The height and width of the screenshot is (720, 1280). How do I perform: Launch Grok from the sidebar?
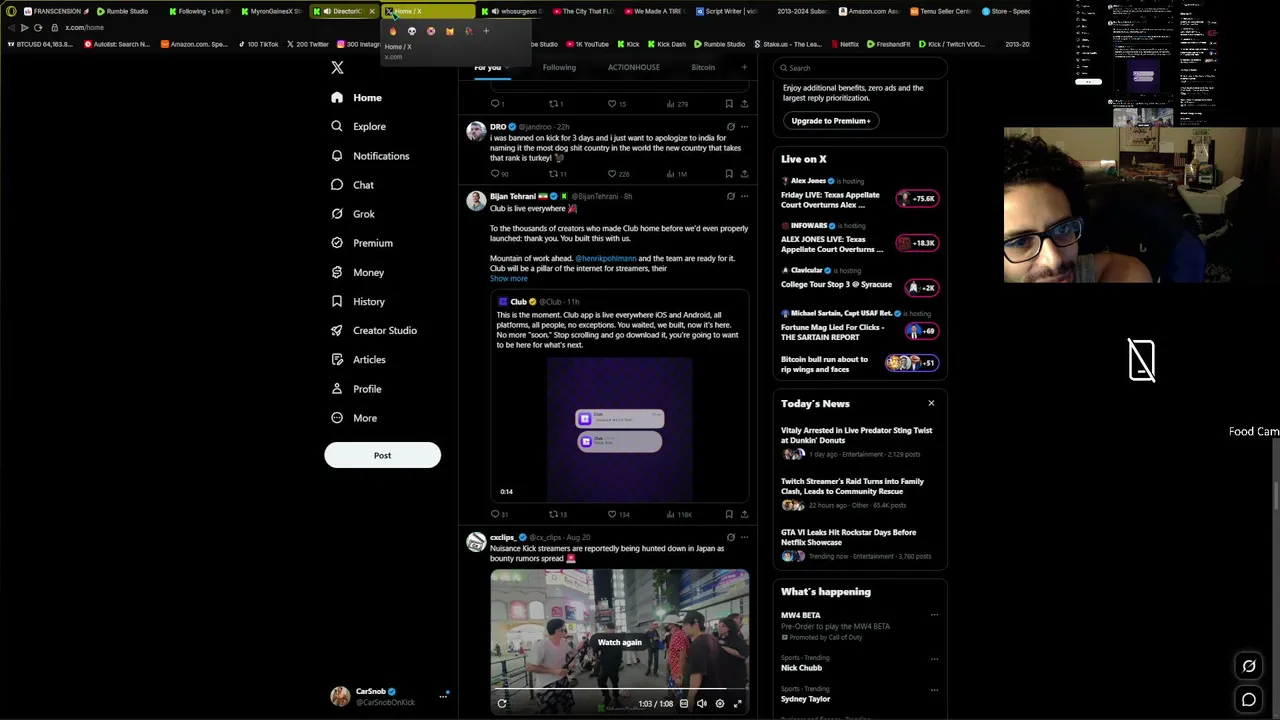pos(353,214)
